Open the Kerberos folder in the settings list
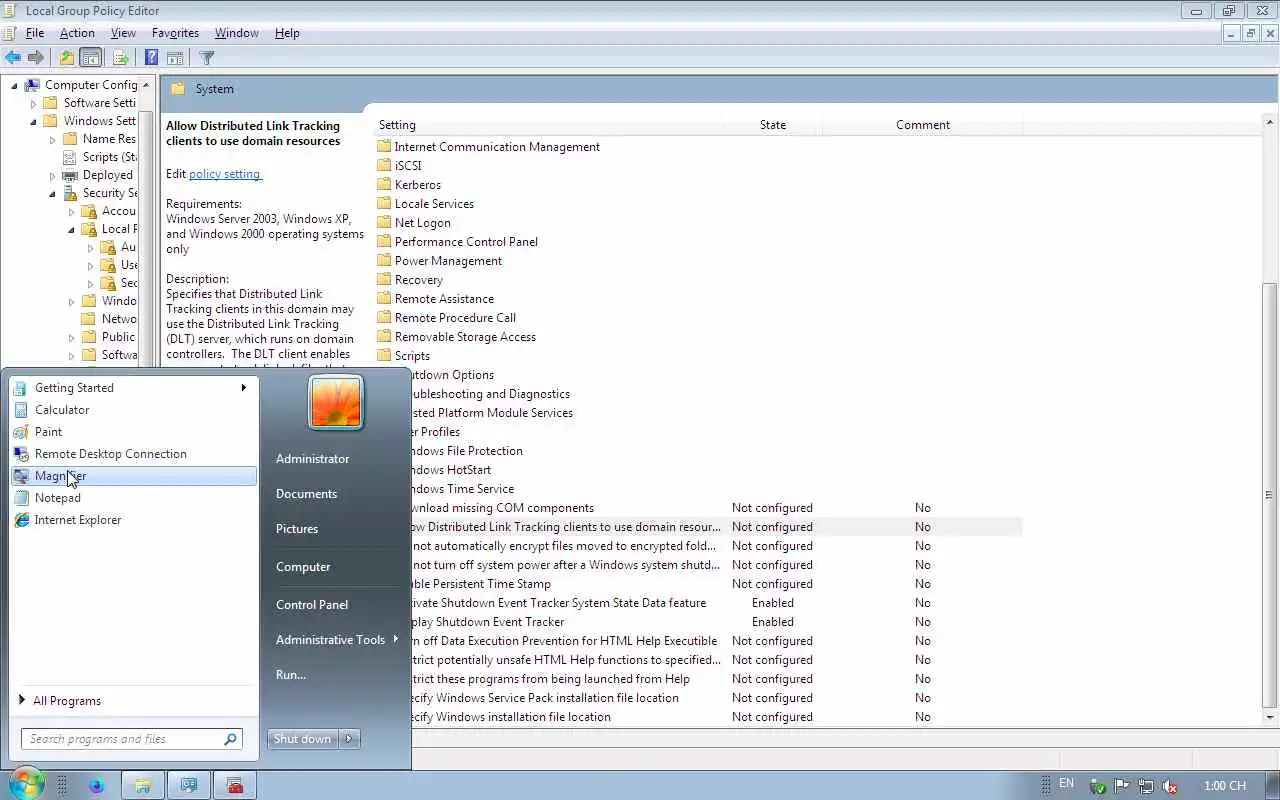 (408, 185)
